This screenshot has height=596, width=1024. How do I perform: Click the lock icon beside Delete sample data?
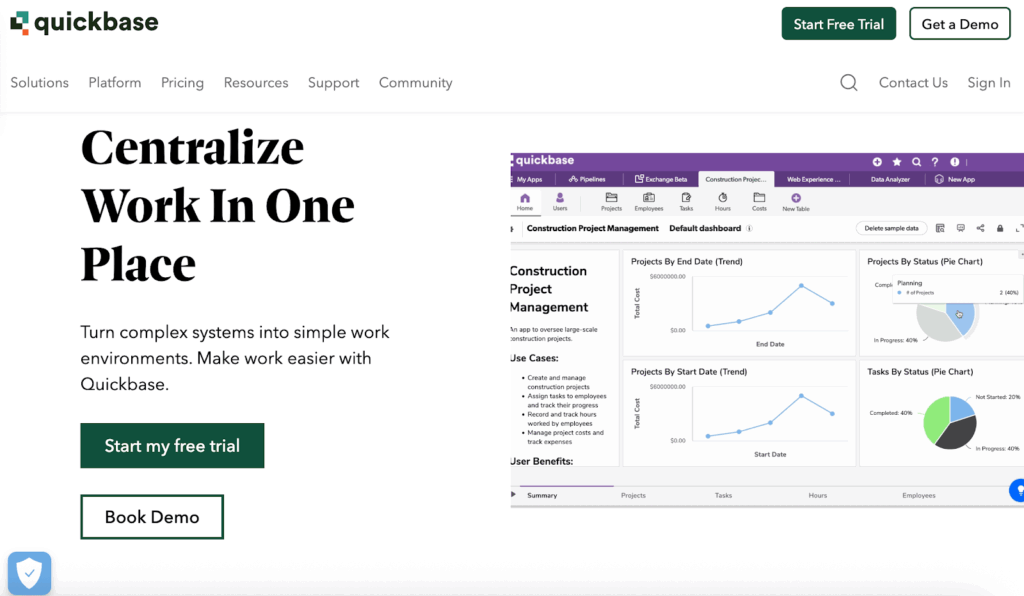pyautogui.click(x=1000, y=228)
